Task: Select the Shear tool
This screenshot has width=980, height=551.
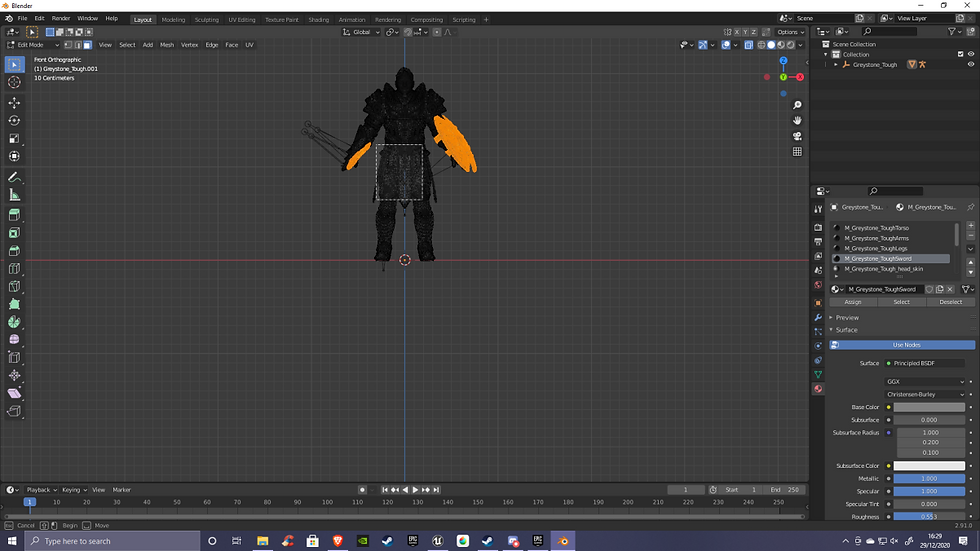Action: (x=14, y=394)
